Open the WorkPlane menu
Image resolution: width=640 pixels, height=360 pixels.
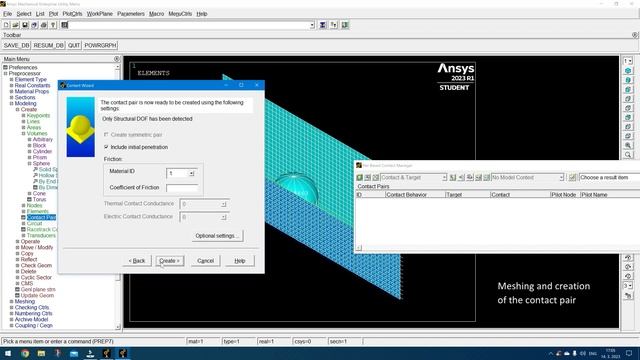[100, 14]
